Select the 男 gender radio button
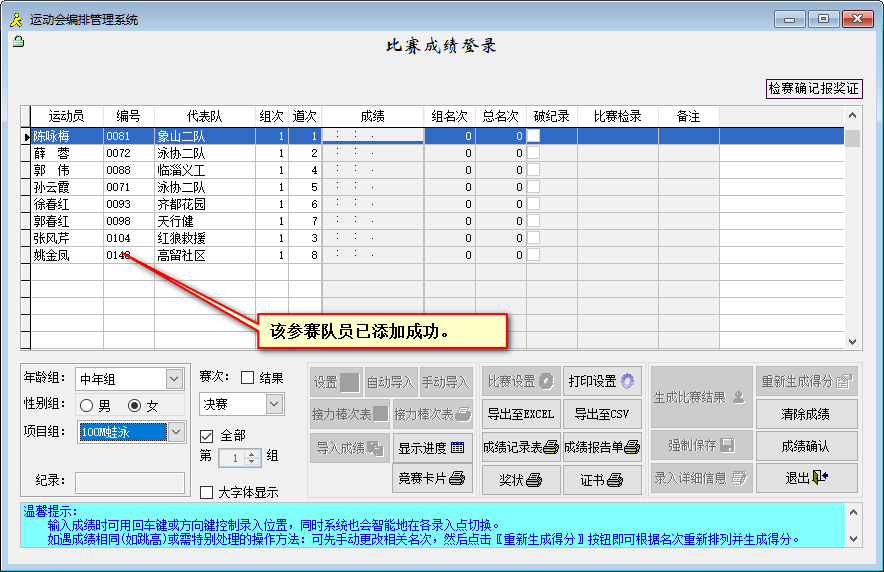Screen dimensions: 884x572 (86, 405)
